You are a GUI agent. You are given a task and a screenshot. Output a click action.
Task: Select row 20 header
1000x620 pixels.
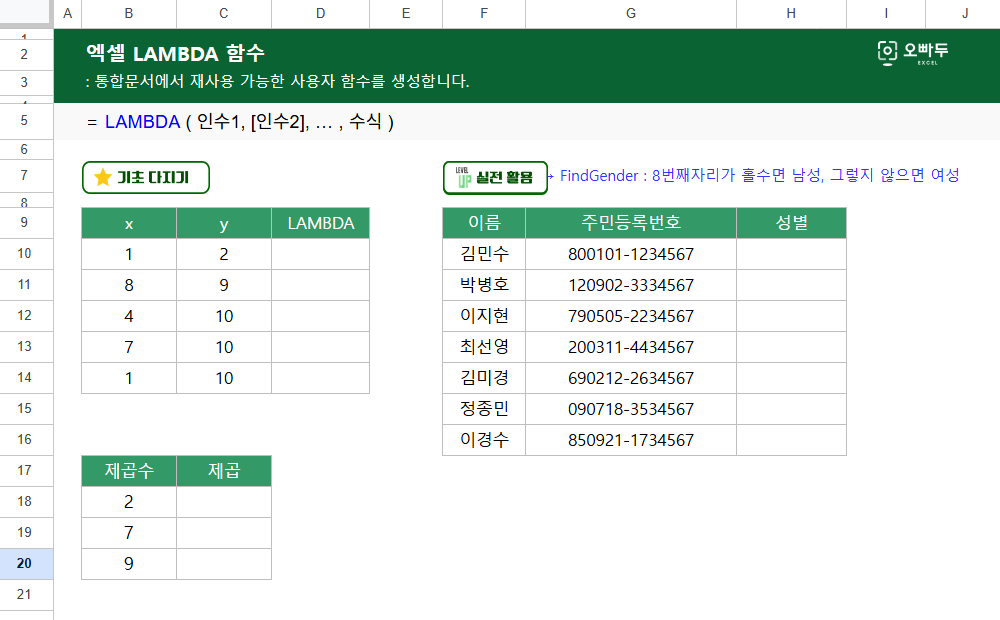pyautogui.click(x=26, y=563)
